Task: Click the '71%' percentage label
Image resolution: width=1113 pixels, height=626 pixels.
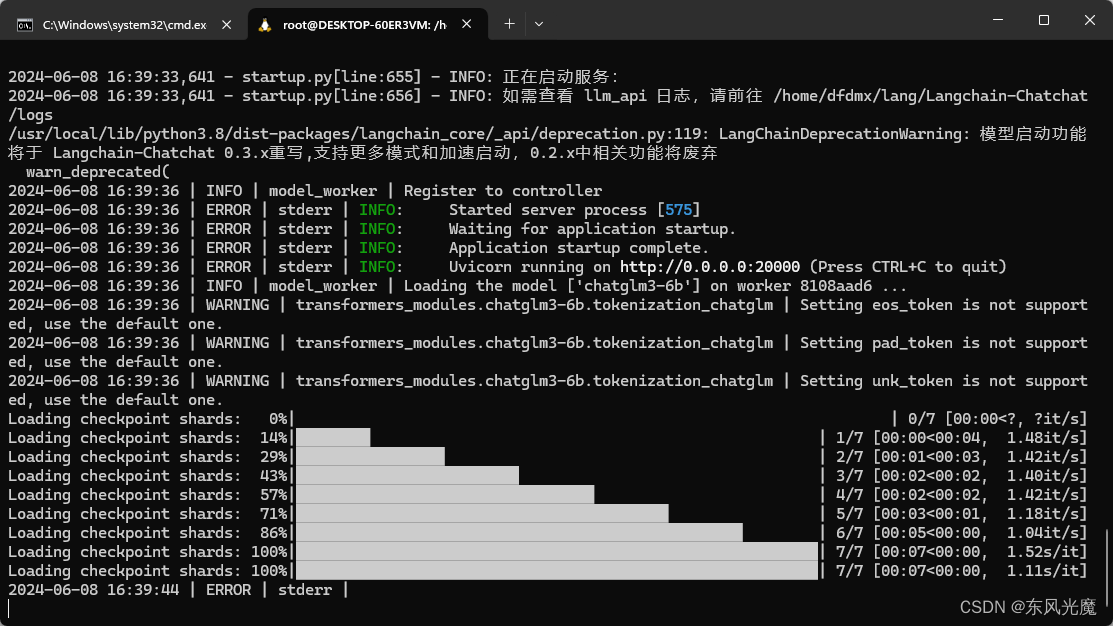Action: (273, 514)
